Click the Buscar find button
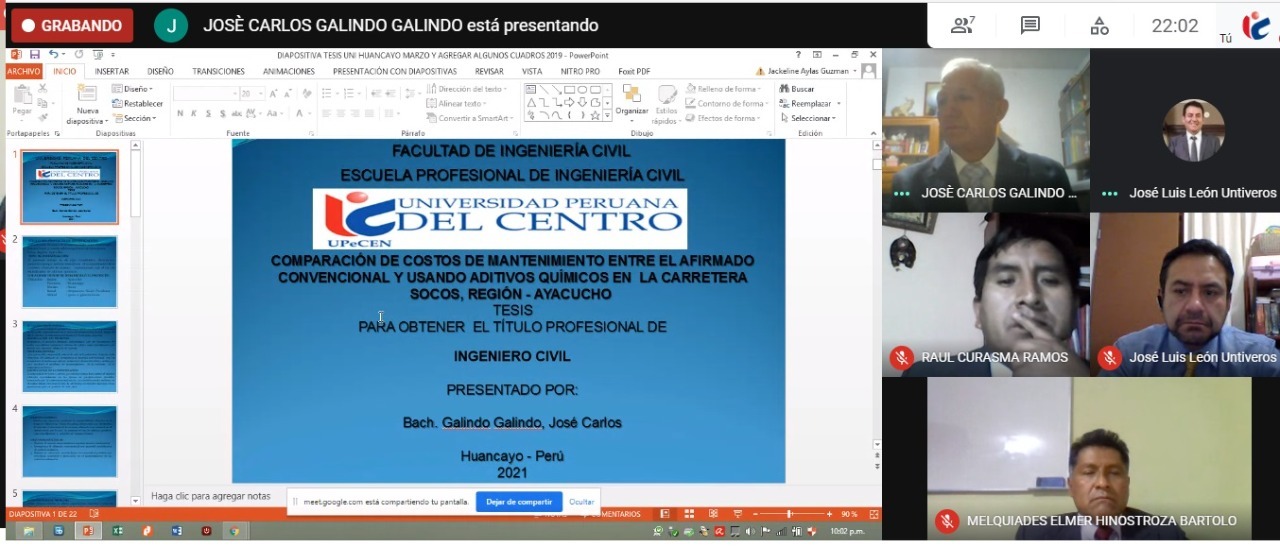This screenshot has height=547, width=1280. click(797, 89)
